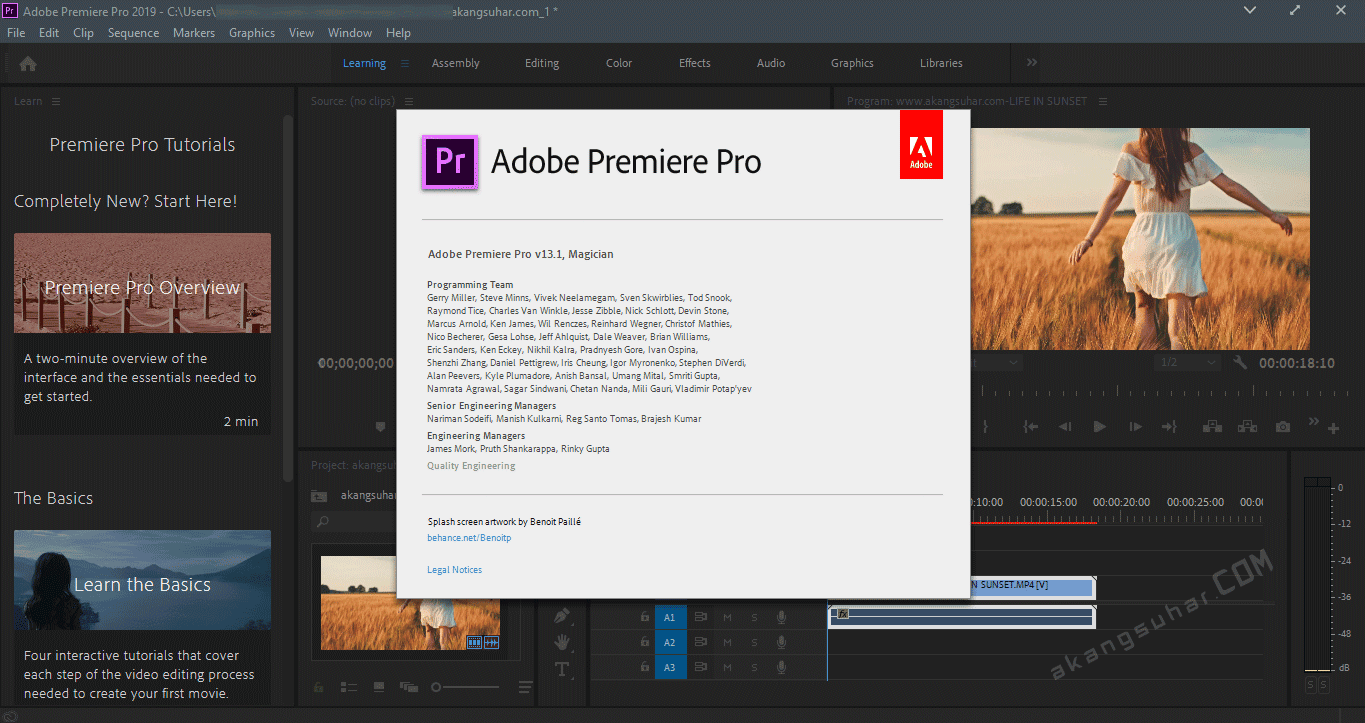Open Legal Notices link
This screenshot has width=1365, height=723.
coord(454,570)
